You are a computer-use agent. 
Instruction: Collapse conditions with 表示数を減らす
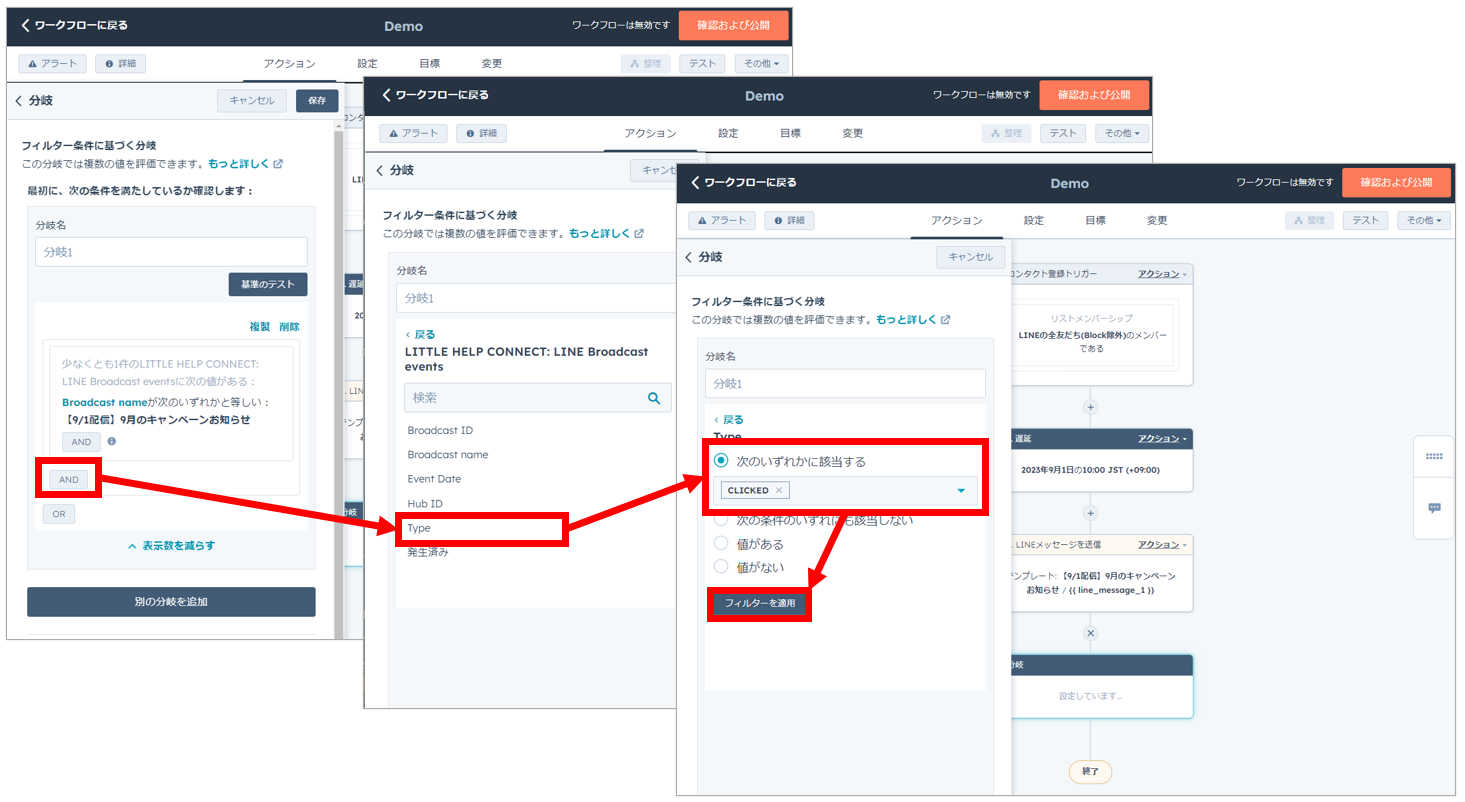[171, 546]
